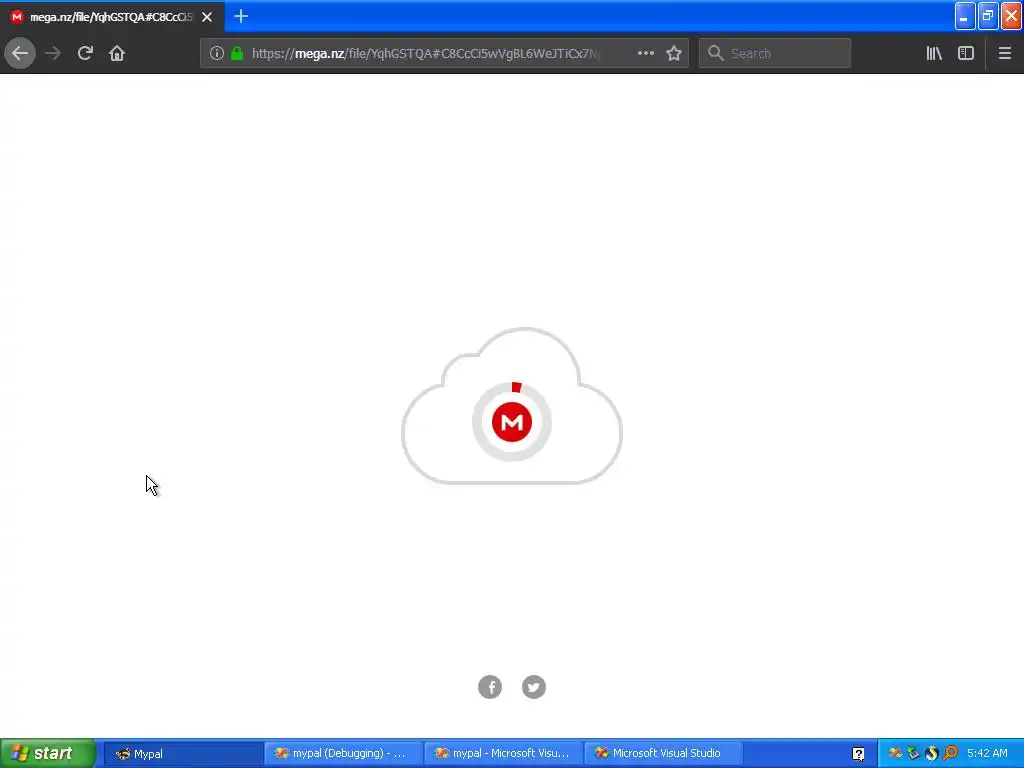The width and height of the screenshot is (1024, 768).
Task: Toggle the sidebar view icon
Action: point(966,53)
